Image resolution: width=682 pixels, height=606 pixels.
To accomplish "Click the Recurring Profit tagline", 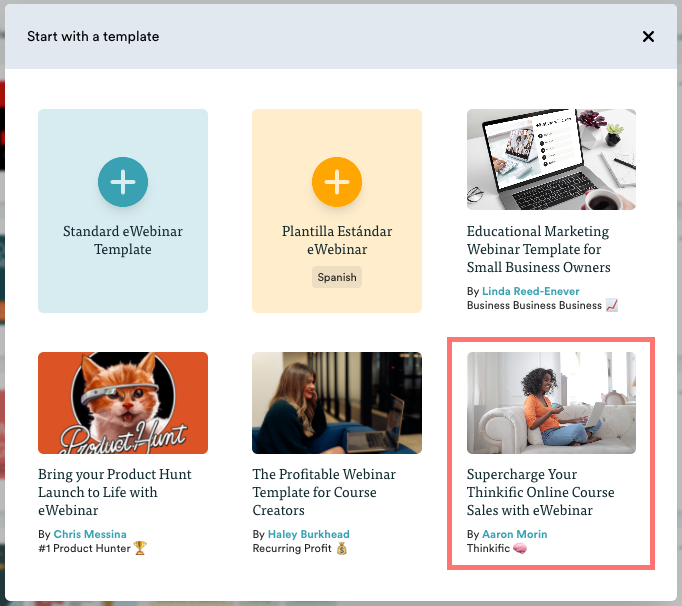I will point(292,548).
